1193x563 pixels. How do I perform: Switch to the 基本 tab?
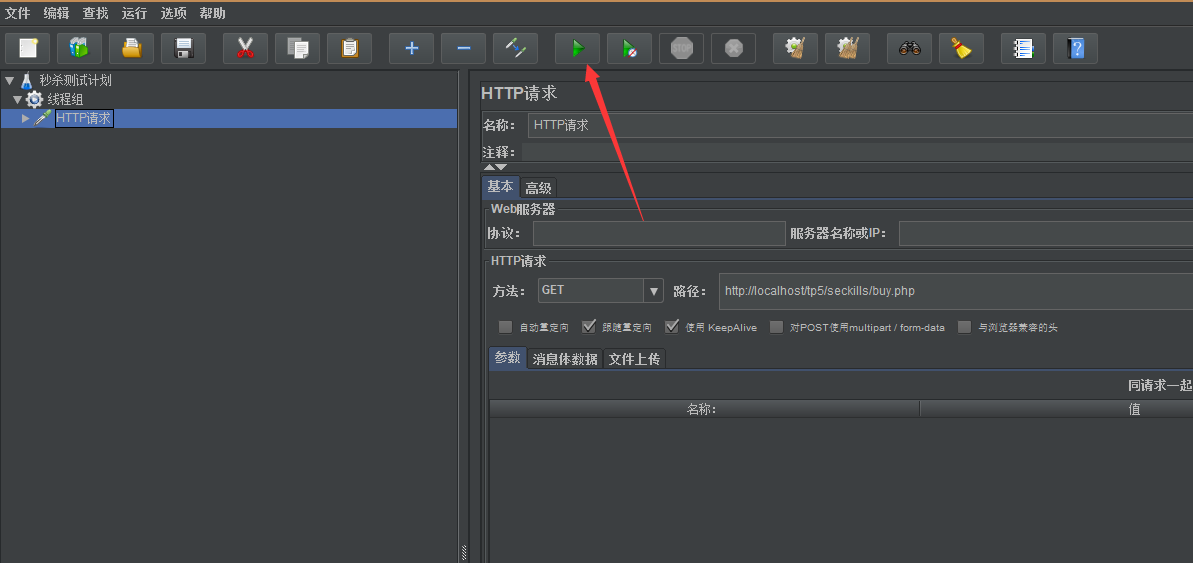pos(501,187)
